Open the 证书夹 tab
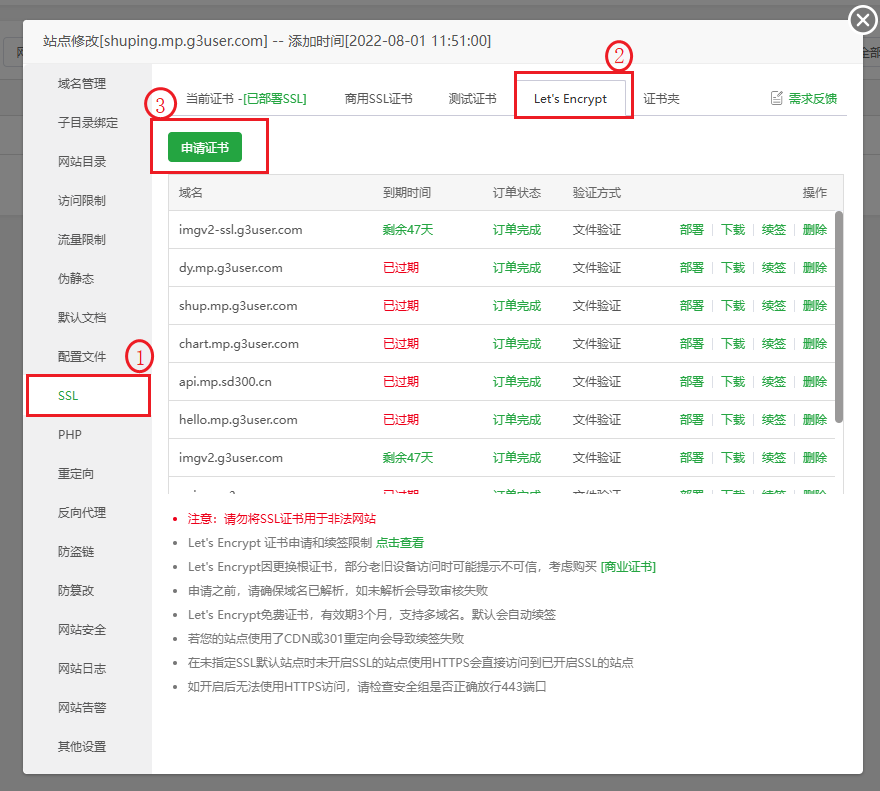This screenshot has width=880, height=791. [x=661, y=99]
